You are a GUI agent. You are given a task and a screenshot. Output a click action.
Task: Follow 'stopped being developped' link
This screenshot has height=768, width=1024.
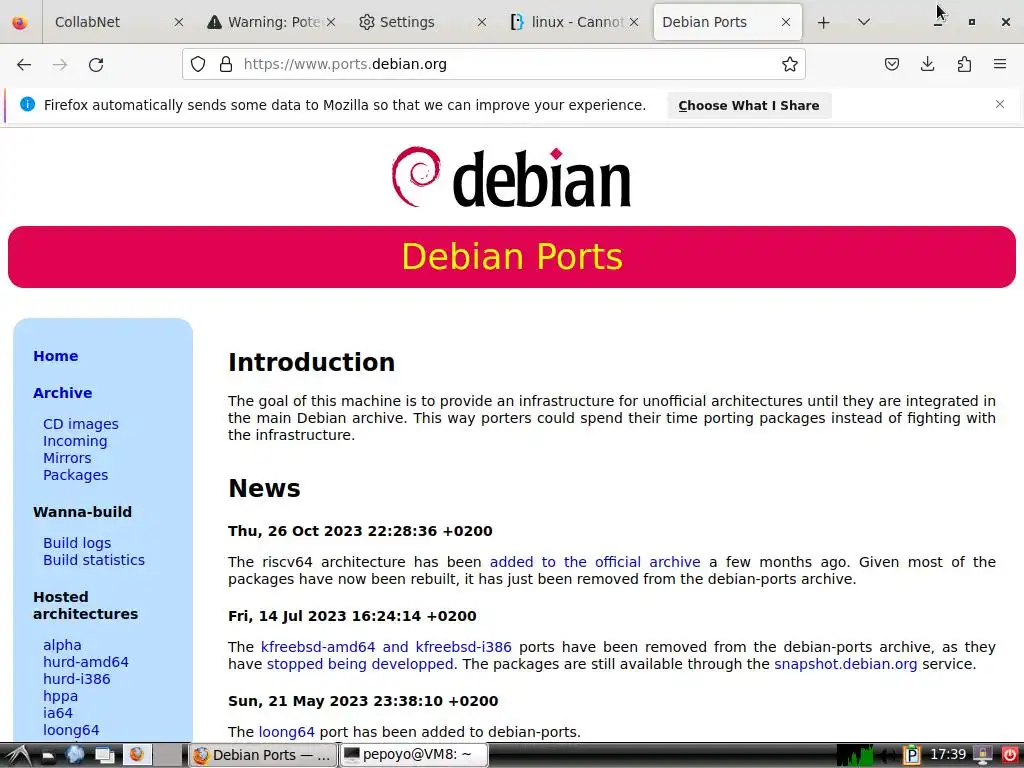[x=360, y=664]
